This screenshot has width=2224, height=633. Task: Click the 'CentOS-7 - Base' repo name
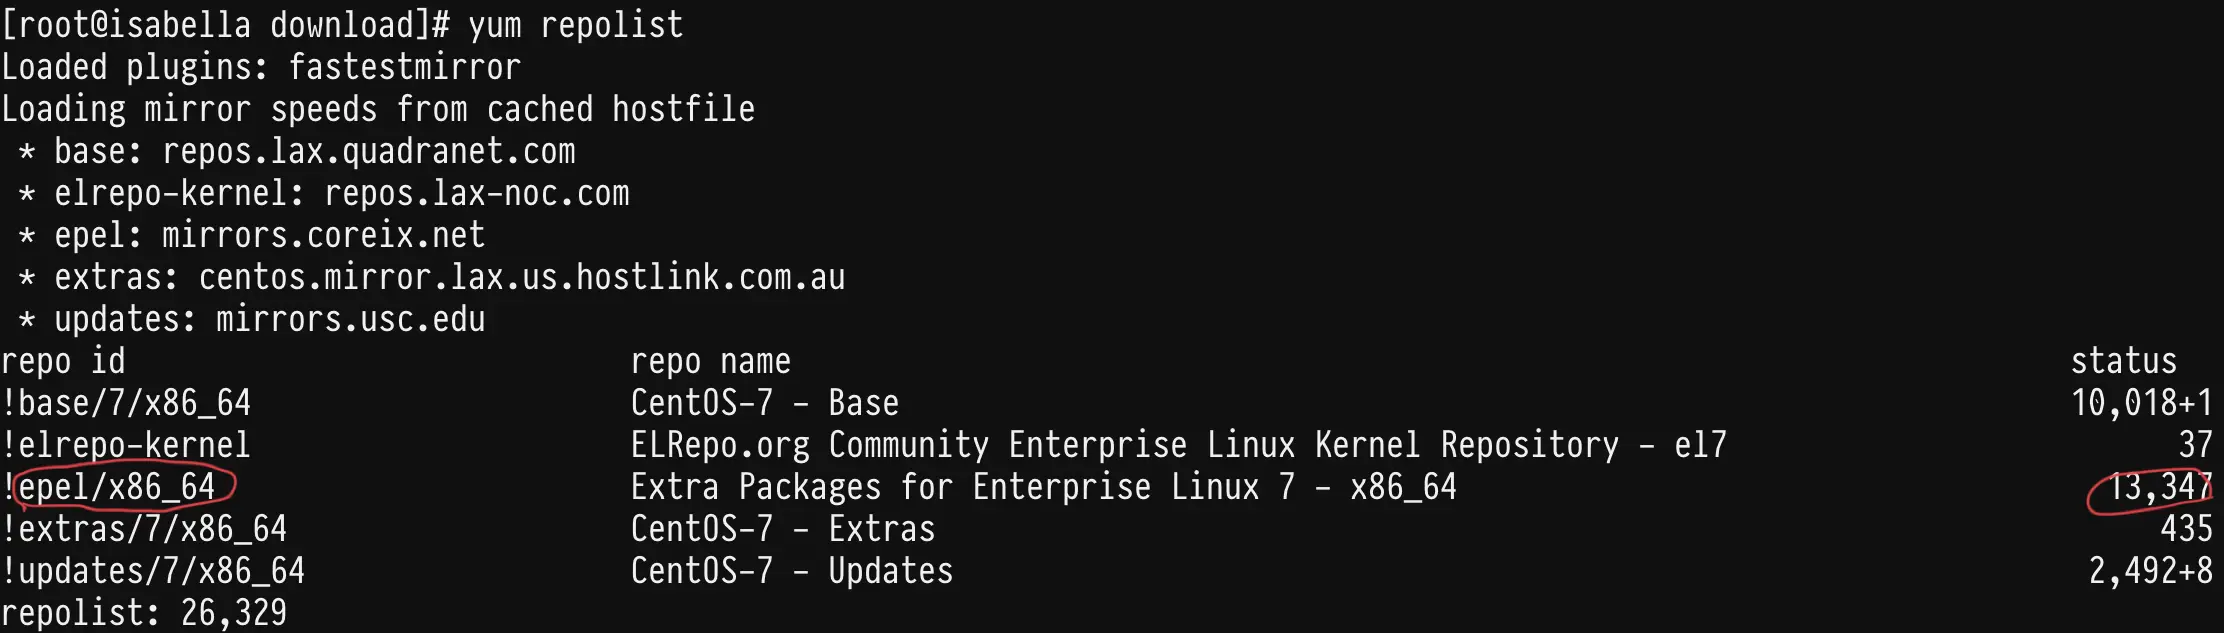pyautogui.click(x=765, y=403)
